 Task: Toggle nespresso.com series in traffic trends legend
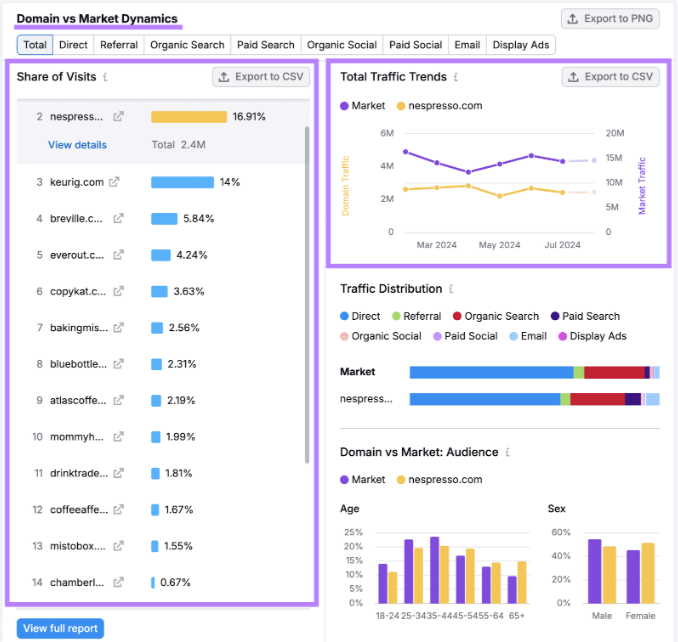tap(439, 106)
